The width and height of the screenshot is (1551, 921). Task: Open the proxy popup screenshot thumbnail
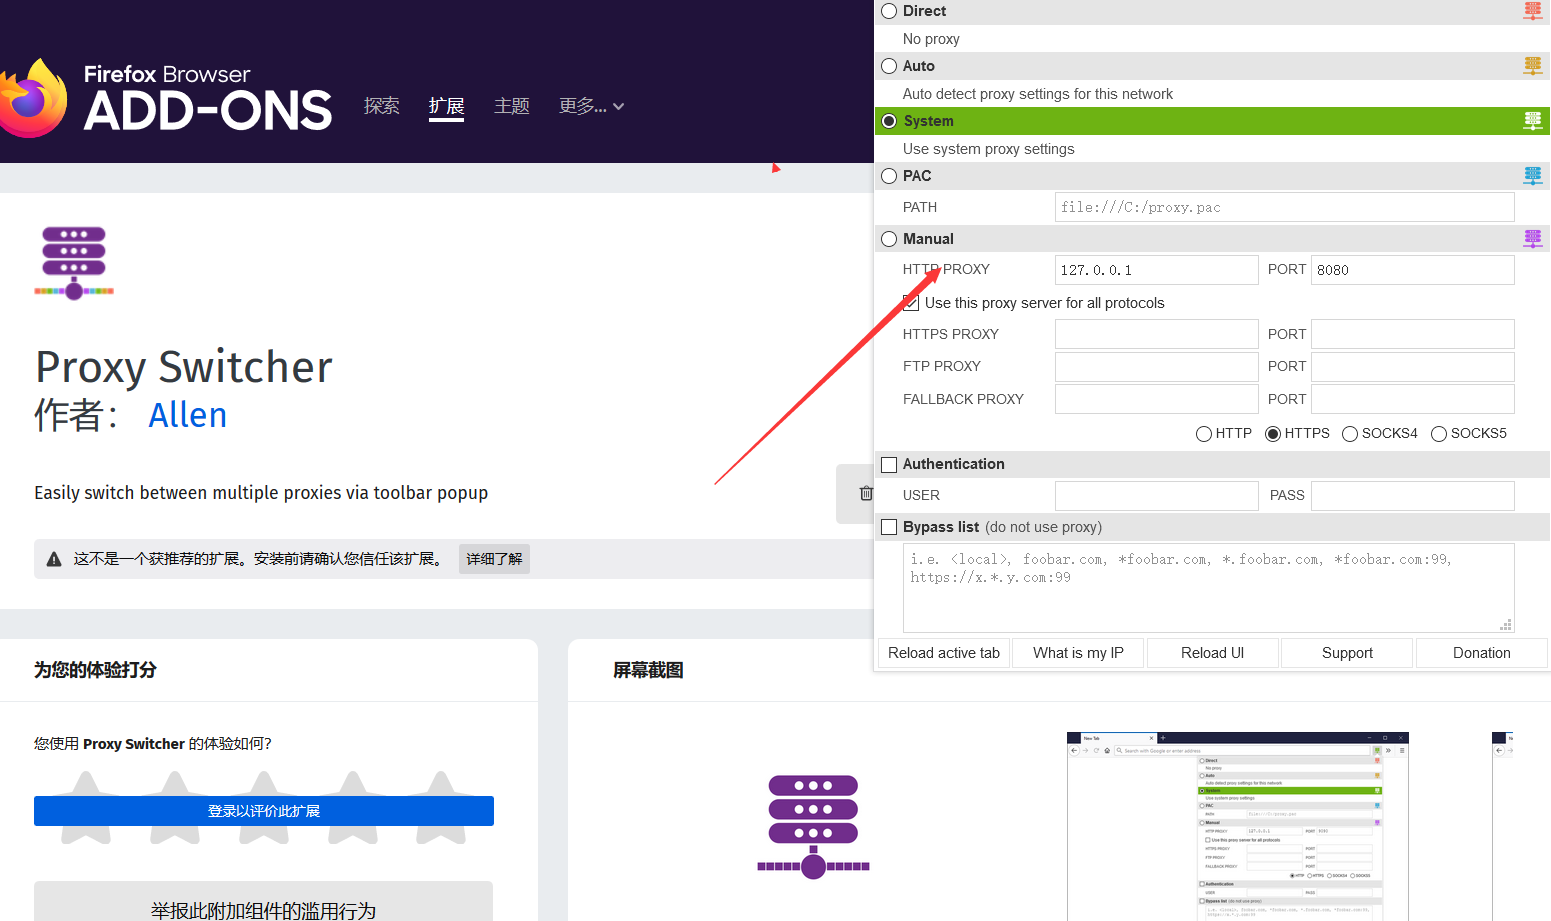pyautogui.click(x=1238, y=826)
